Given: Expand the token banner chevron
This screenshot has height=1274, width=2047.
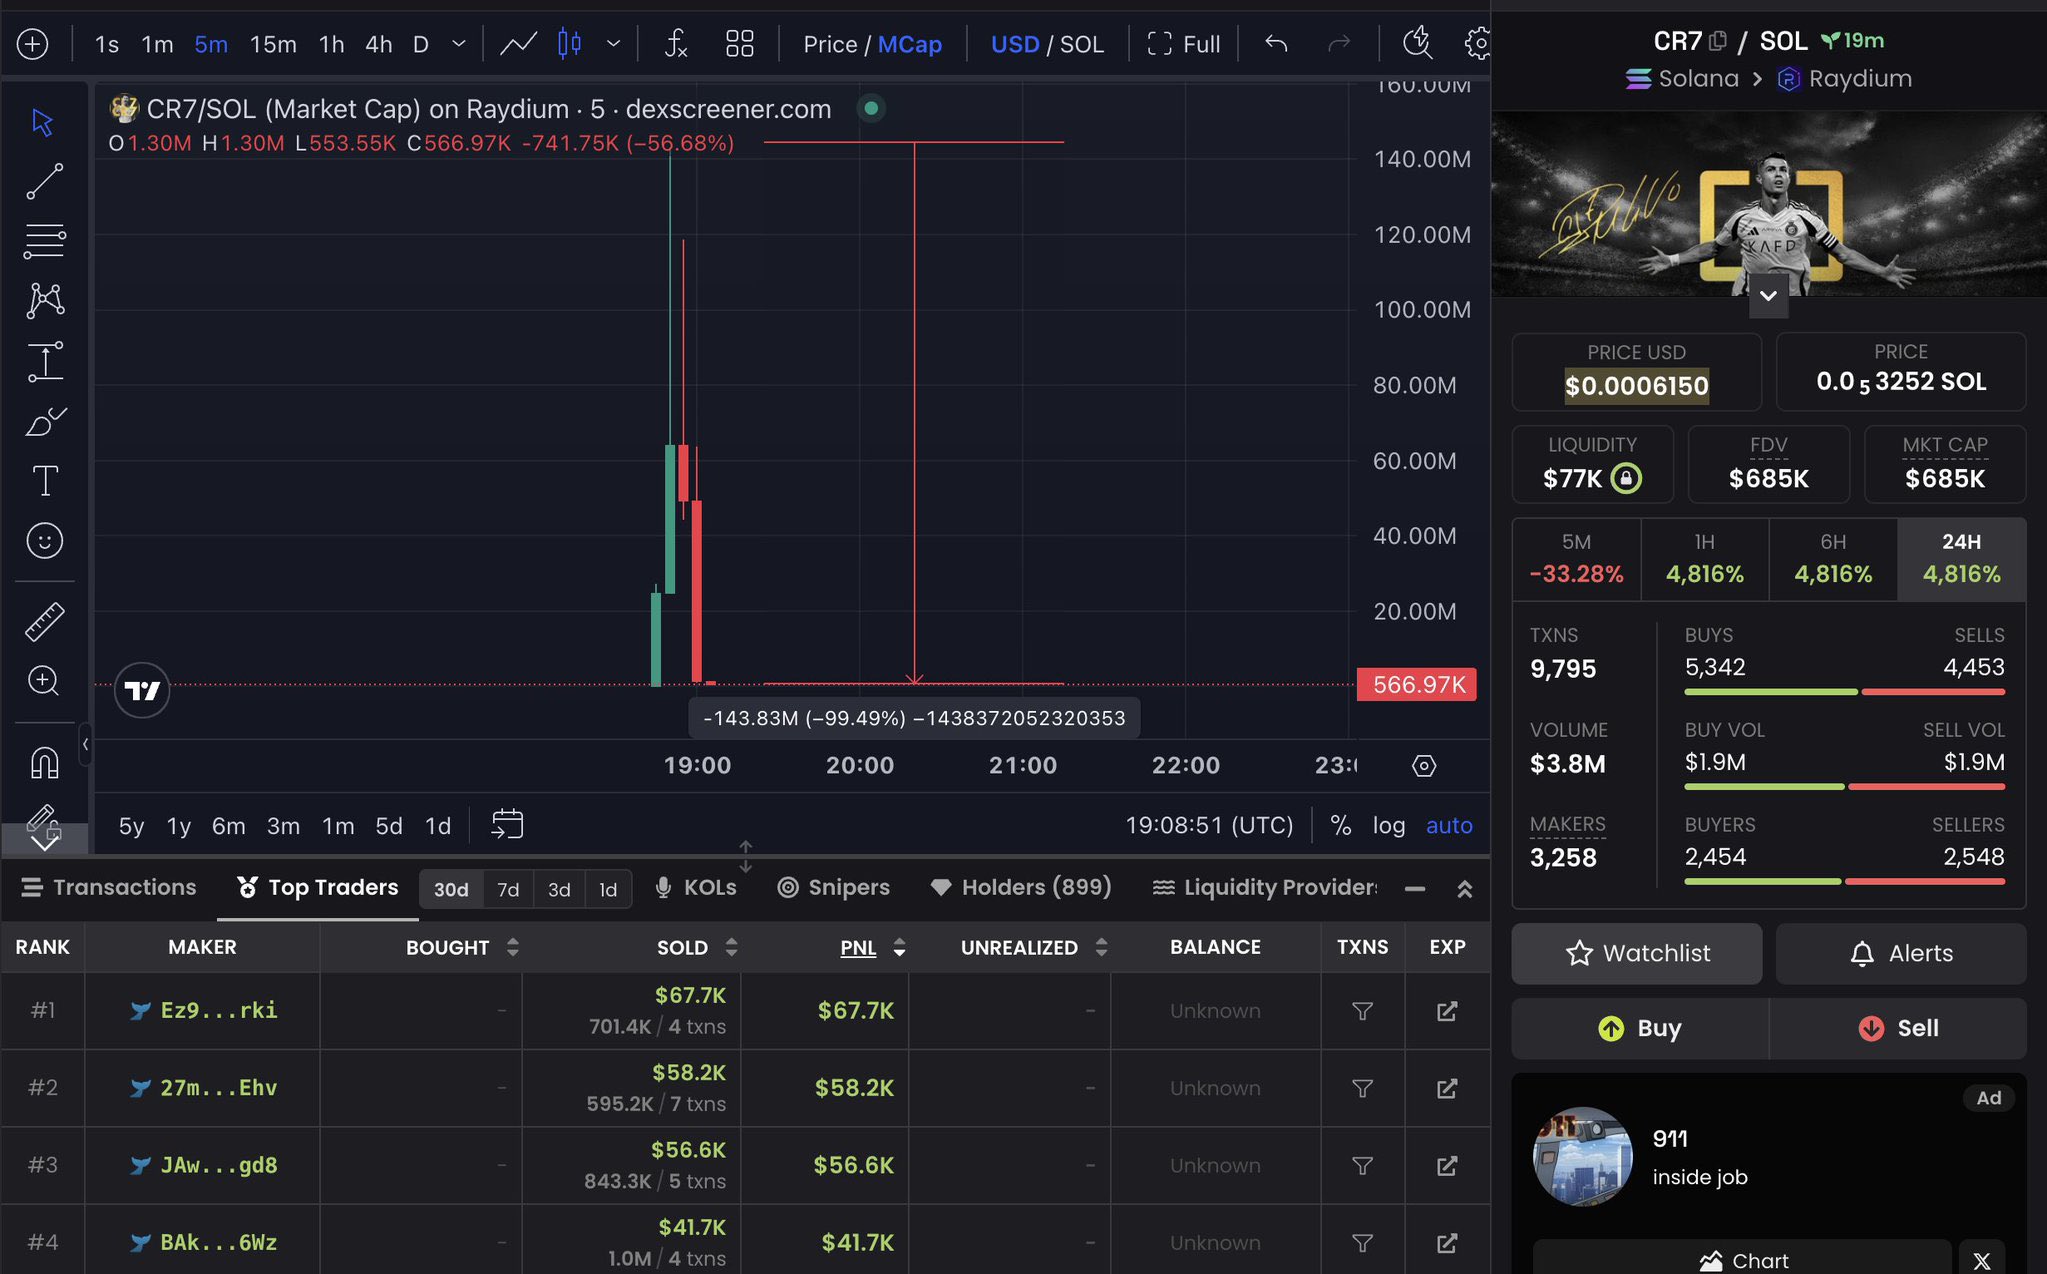Looking at the screenshot, I should 1768,296.
